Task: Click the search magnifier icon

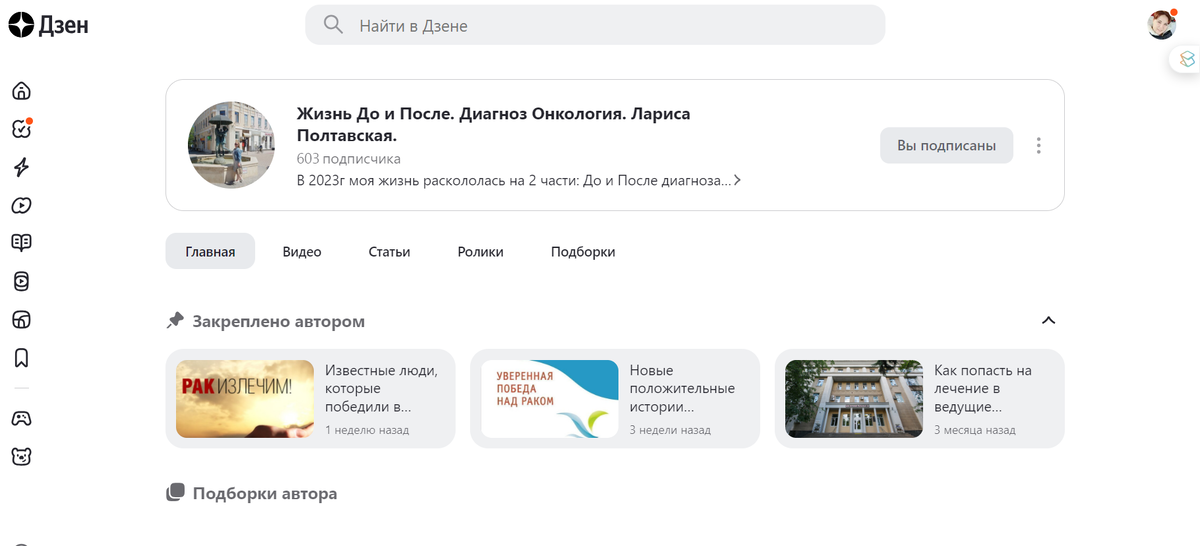Action: (333, 25)
